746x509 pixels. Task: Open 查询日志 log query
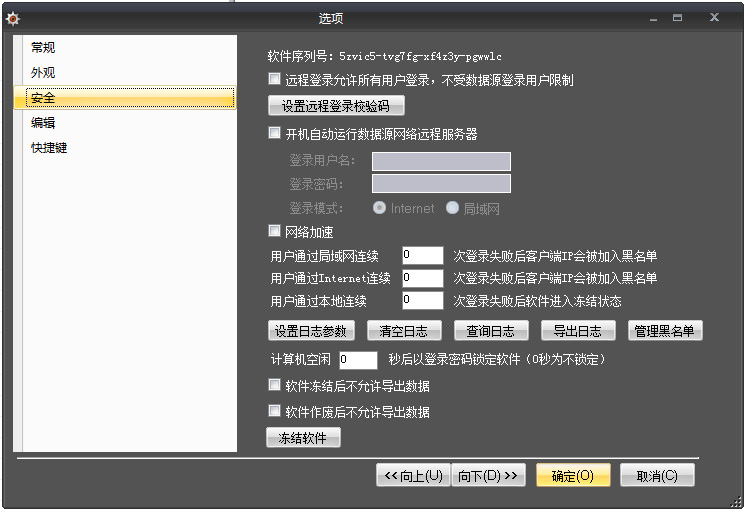[491, 331]
